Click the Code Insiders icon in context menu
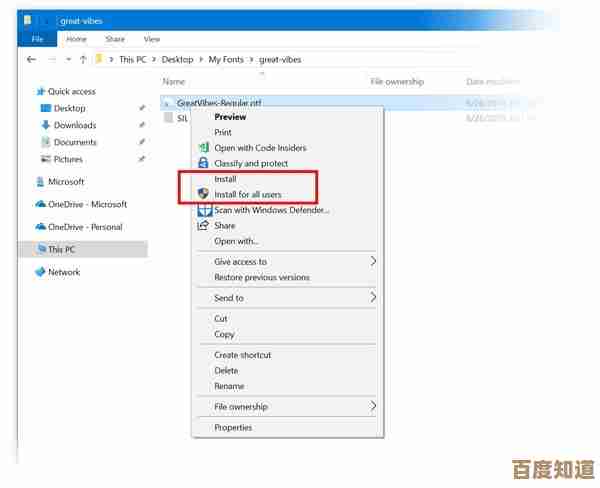This screenshot has width=600, height=488. (x=204, y=148)
